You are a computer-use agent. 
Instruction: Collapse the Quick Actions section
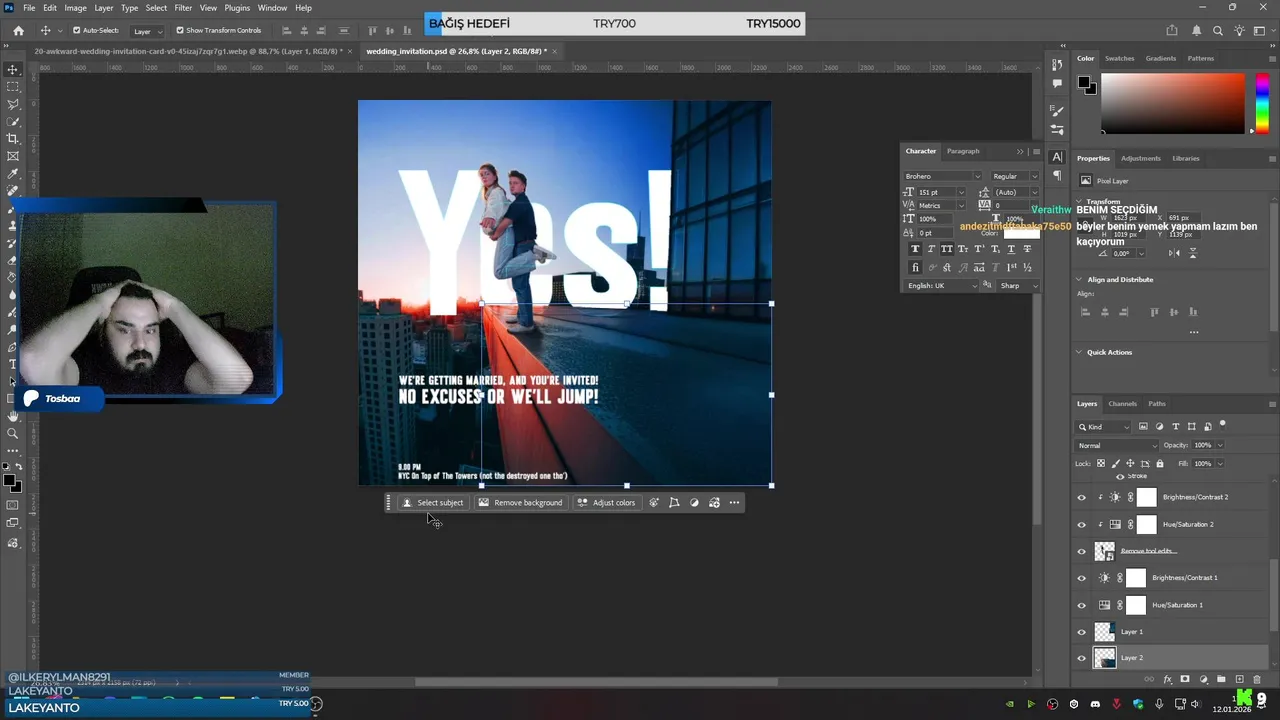[1080, 352]
